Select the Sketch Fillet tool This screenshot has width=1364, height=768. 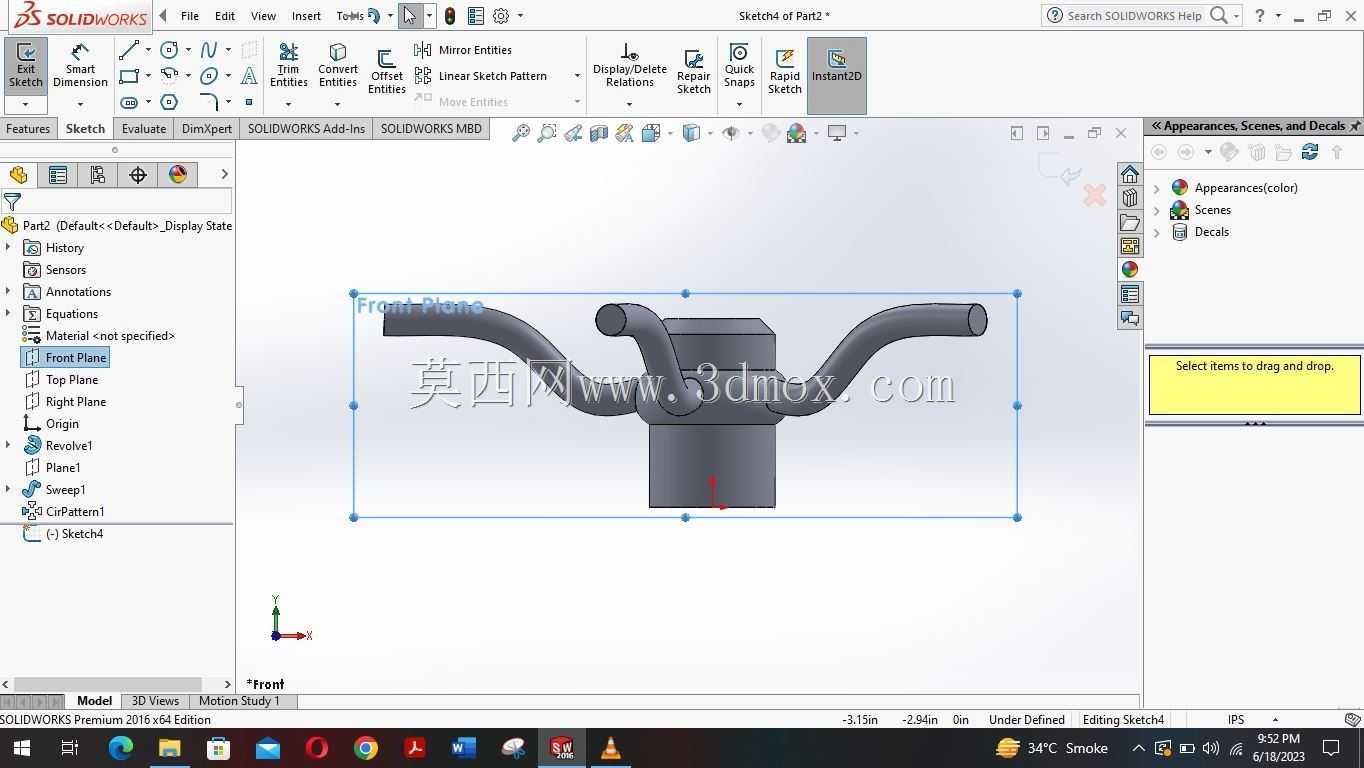209,102
